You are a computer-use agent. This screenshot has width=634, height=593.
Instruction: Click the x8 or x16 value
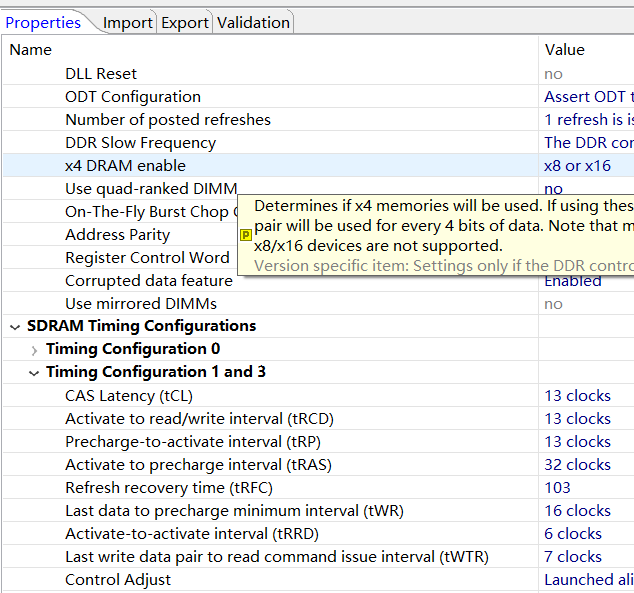[577, 166]
